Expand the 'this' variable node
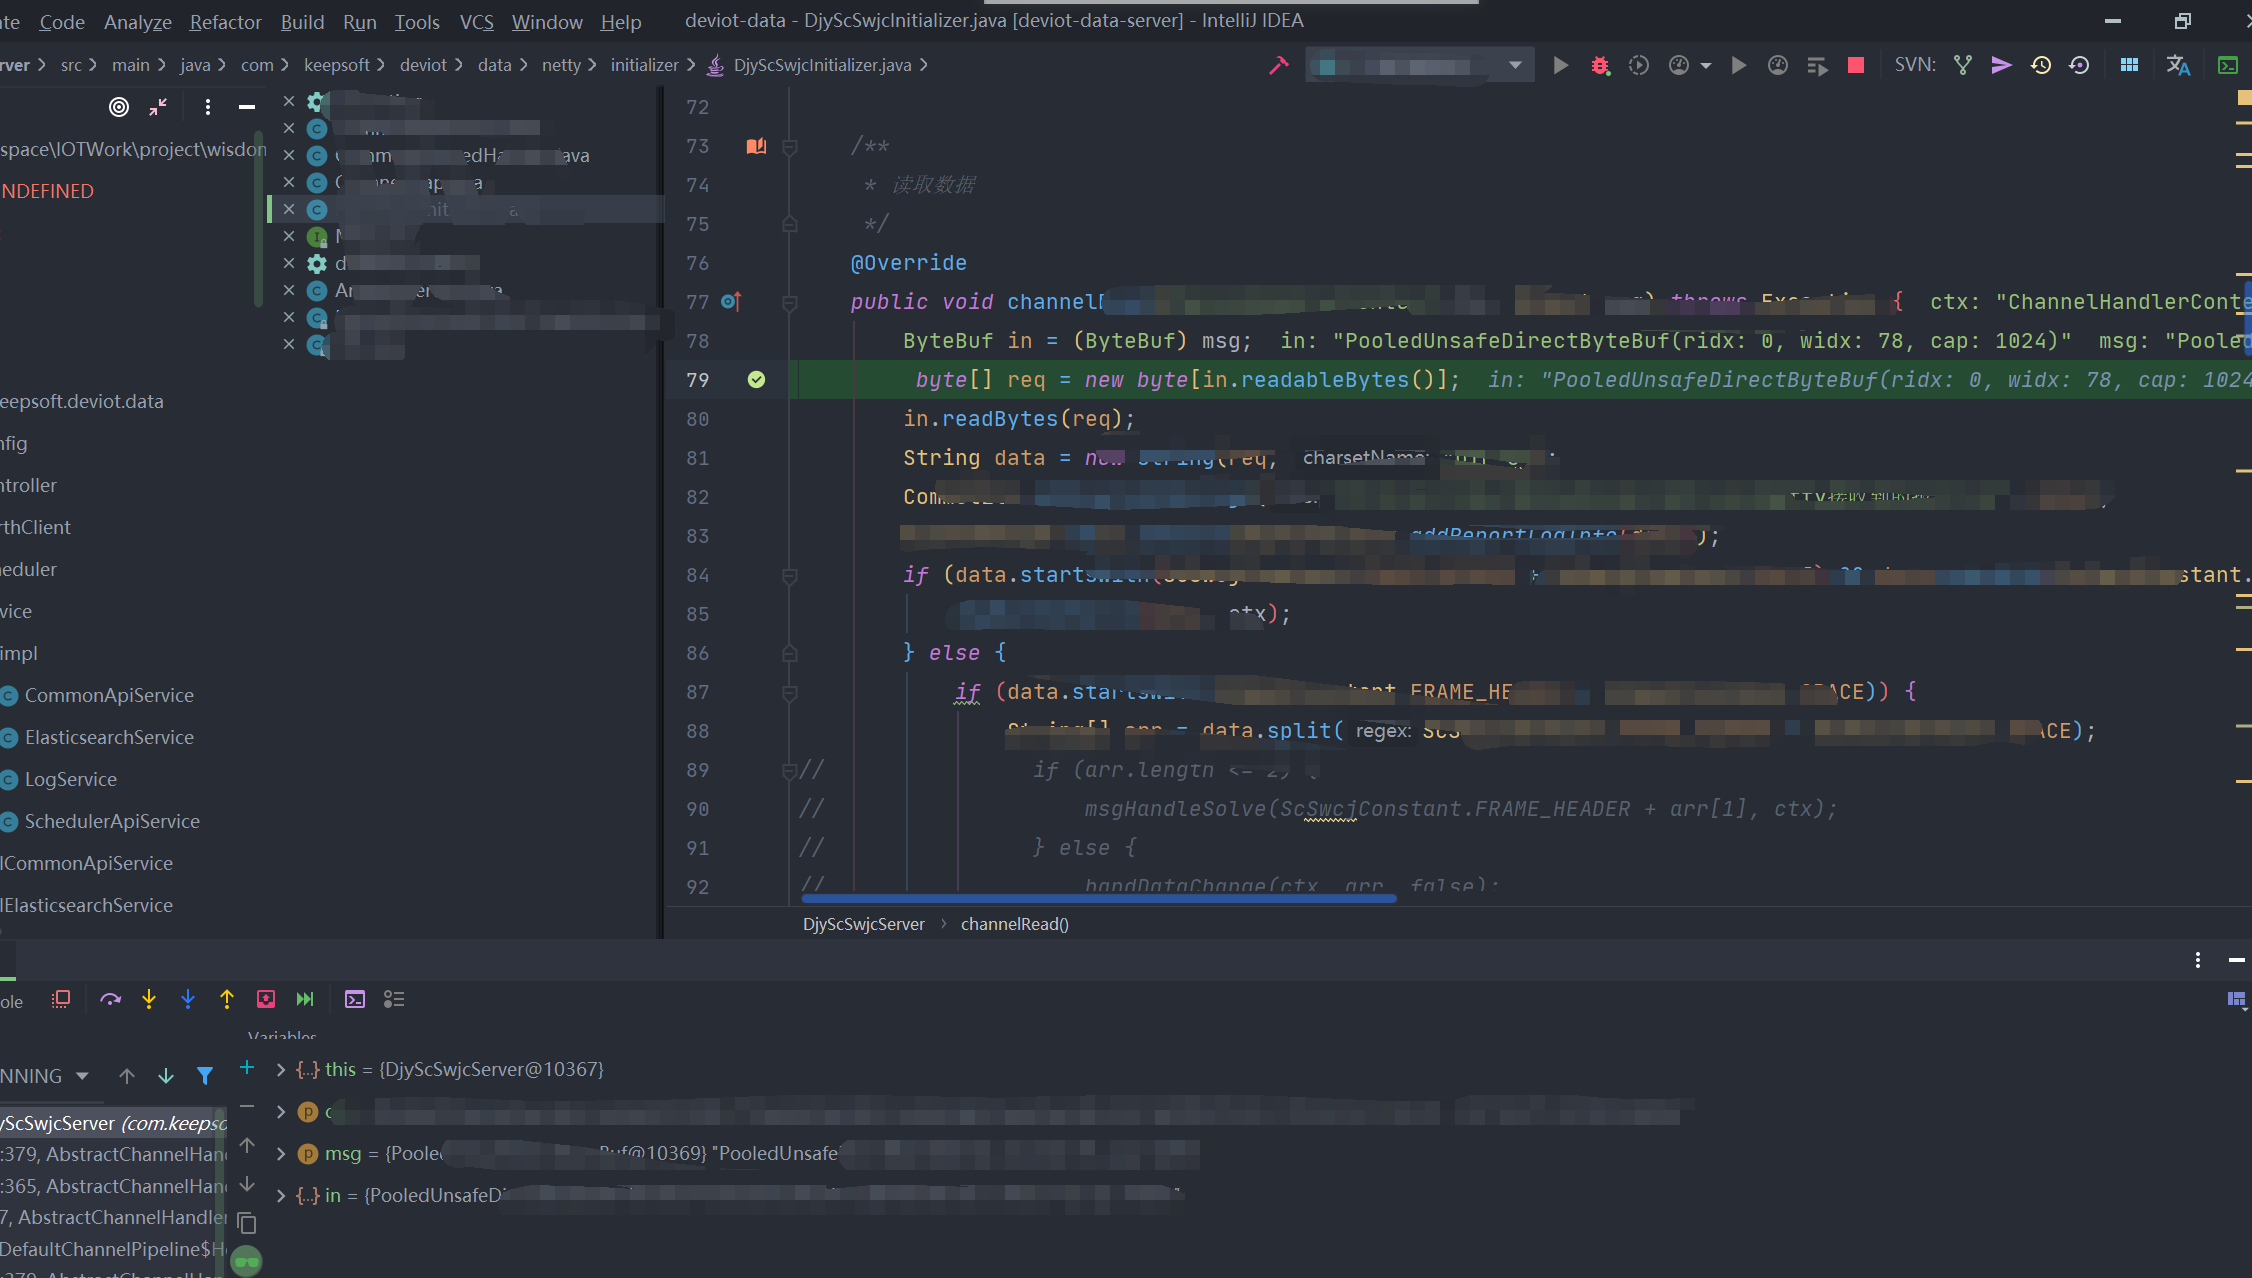The image size is (2252, 1278). point(281,1069)
